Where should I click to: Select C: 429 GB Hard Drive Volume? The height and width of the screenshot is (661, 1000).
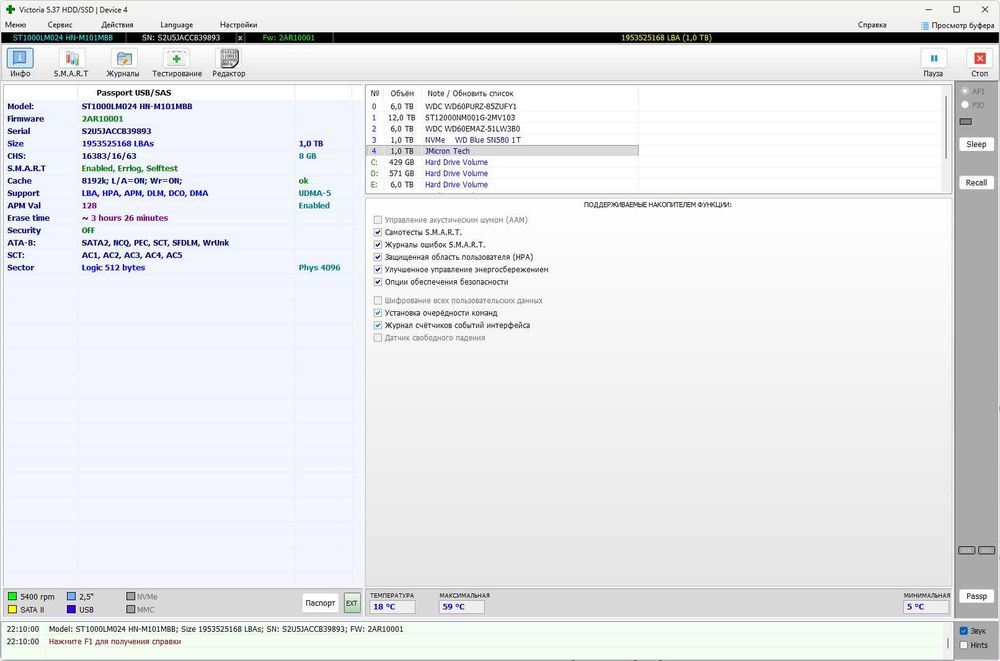coord(503,162)
